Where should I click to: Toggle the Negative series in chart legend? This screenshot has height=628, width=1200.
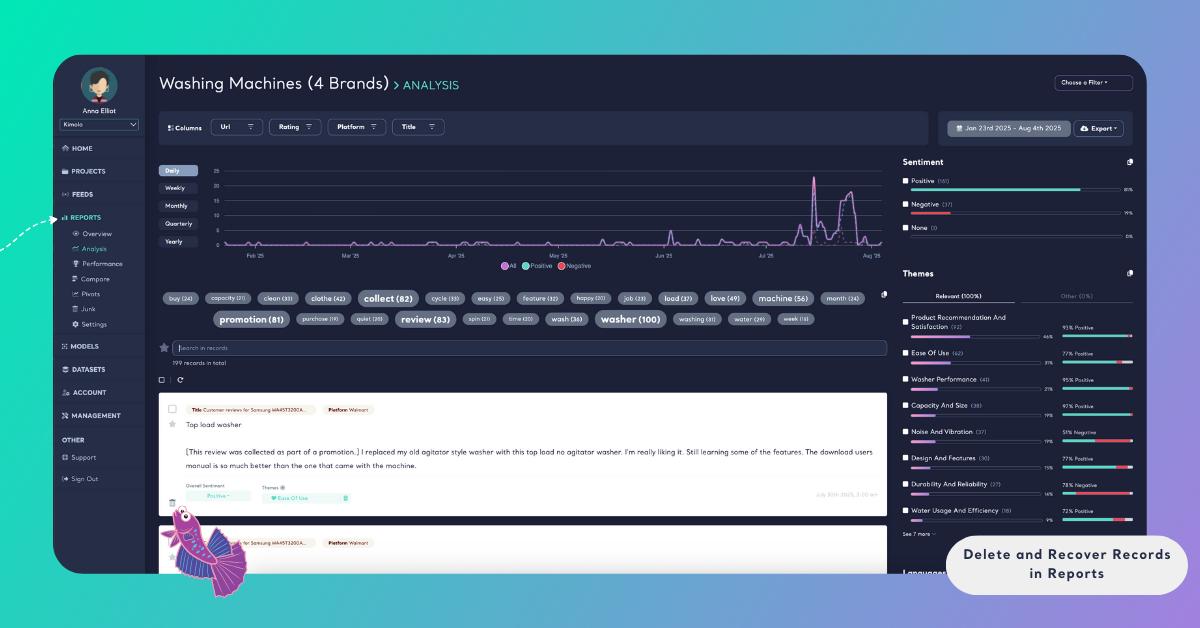click(x=575, y=266)
